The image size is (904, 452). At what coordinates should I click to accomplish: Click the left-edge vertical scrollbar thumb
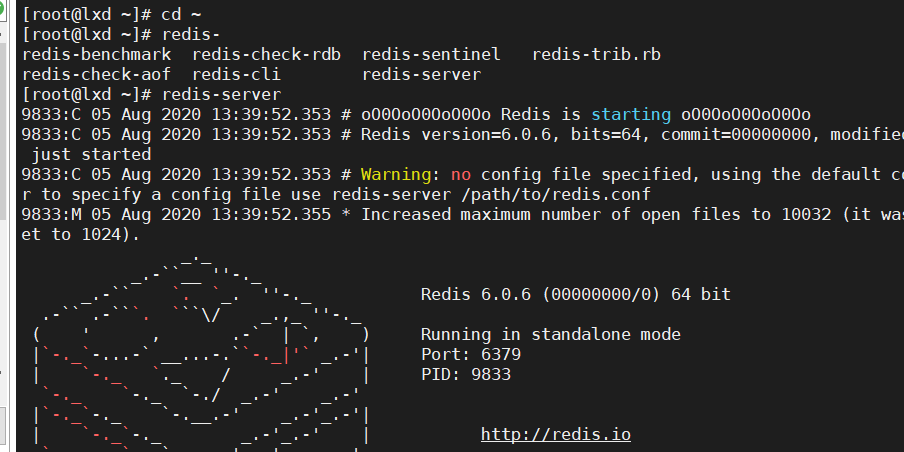3,131
